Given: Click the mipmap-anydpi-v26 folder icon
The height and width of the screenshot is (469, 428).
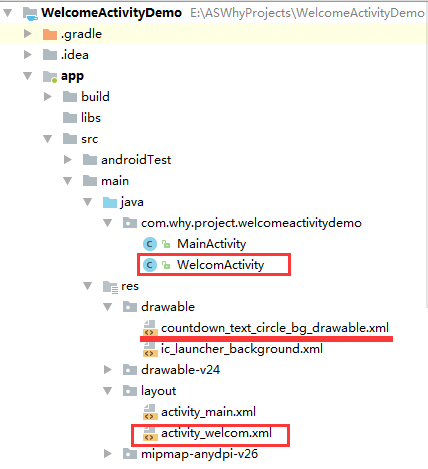Looking at the screenshot, I should (130, 454).
